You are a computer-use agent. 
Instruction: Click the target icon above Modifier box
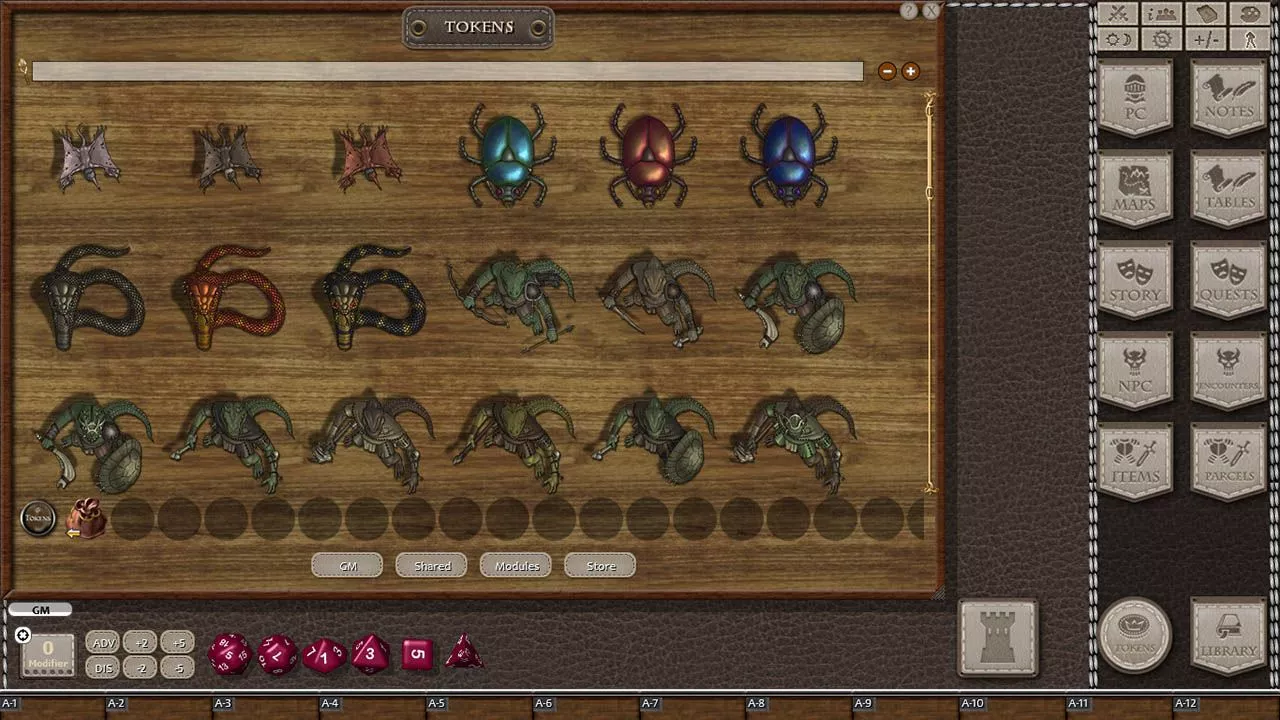pyautogui.click(x=22, y=635)
